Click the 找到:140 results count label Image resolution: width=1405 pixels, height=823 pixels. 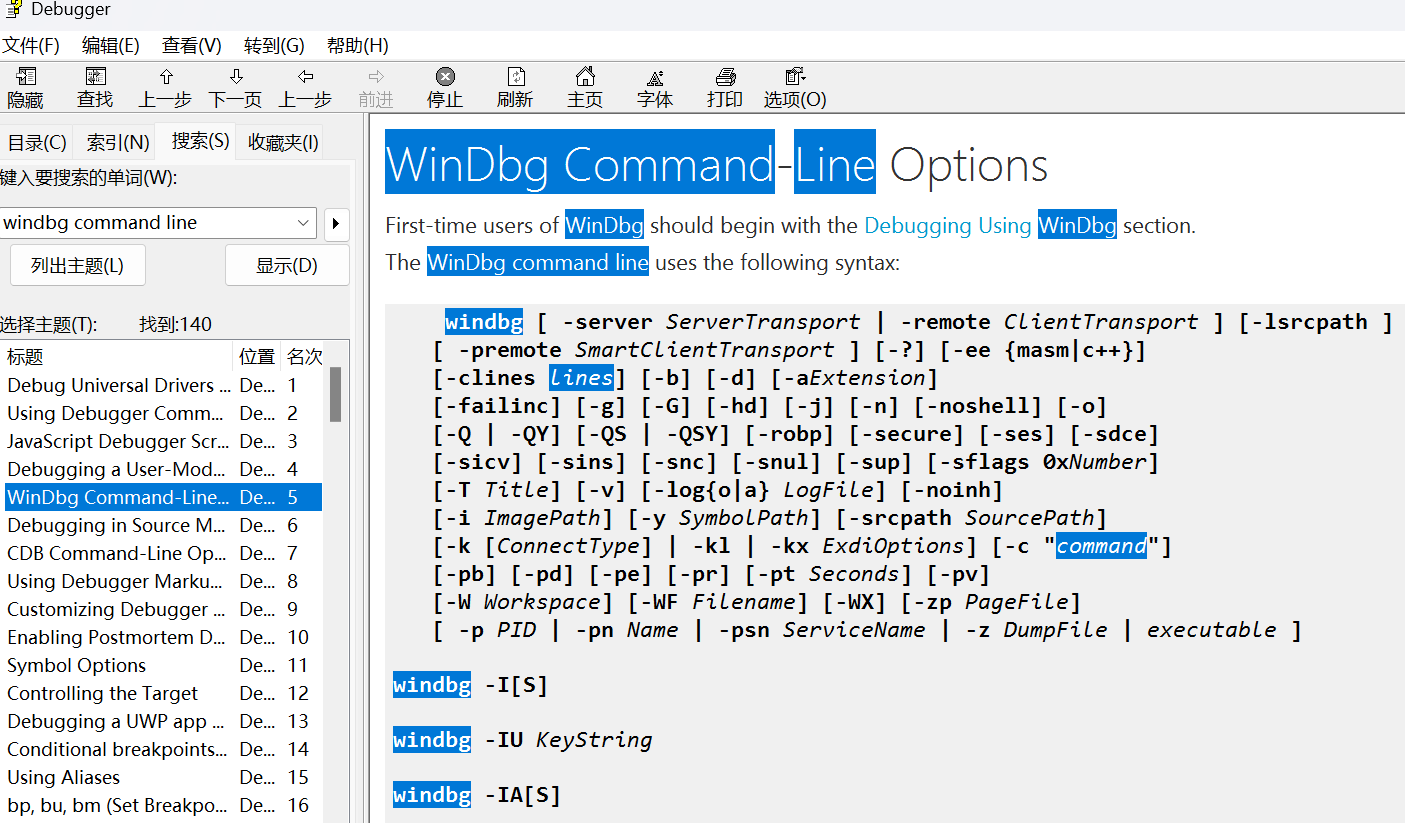tap(176, 324)
